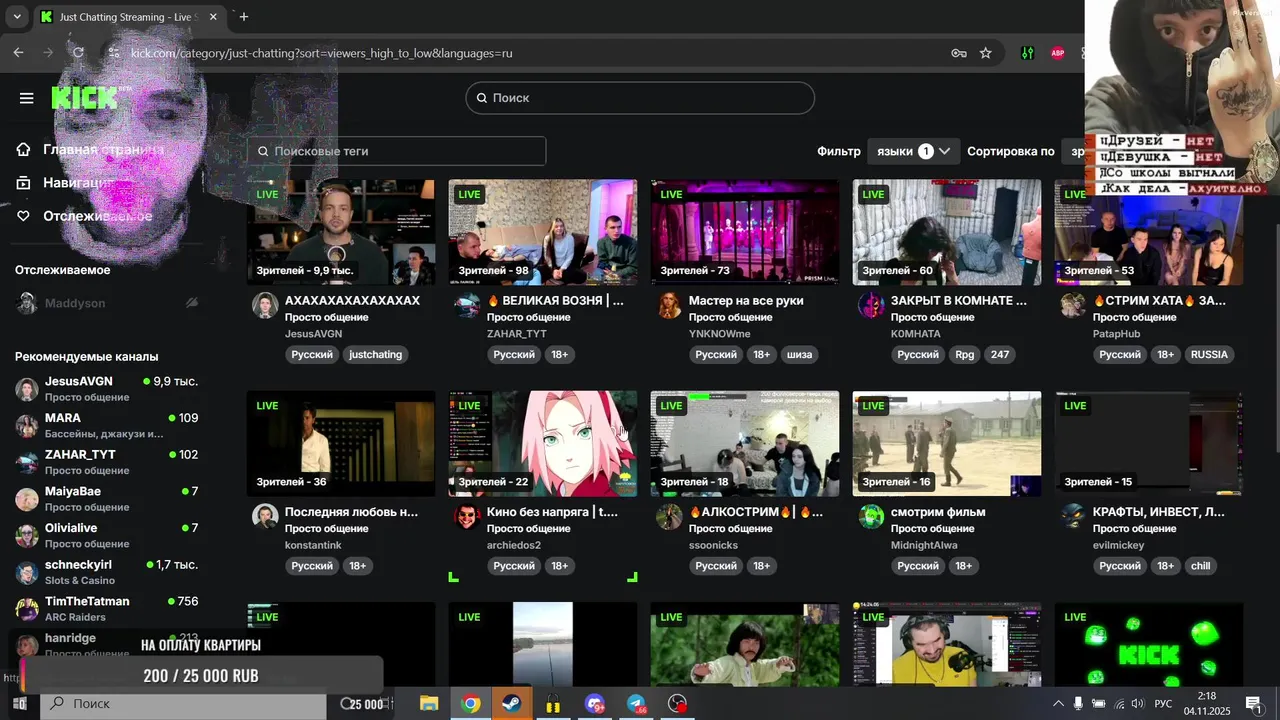Open the green sliders extension icon
The height and width of the screenshot is (720, 1280).
[x=1027, y=53]
